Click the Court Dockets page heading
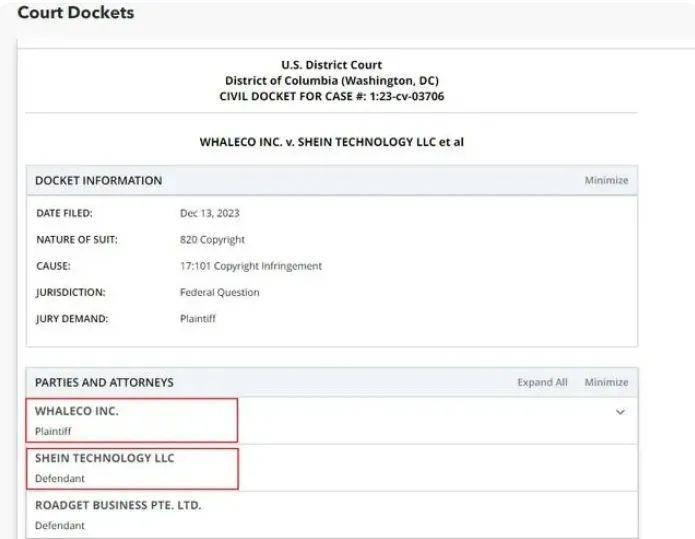Image resolution: width=695 pixels, height=539 pixels. click(x=76, y=12)
